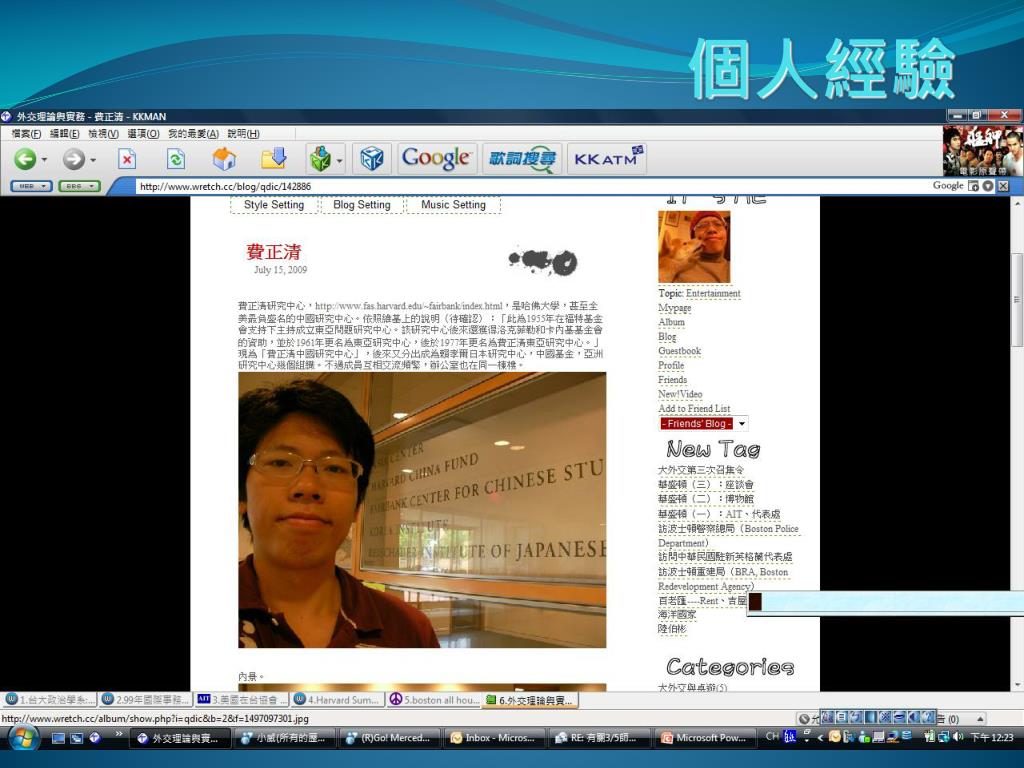1024x768 pixels.
Task: Stop loading with the red X page icon
Action: point(127,159)
